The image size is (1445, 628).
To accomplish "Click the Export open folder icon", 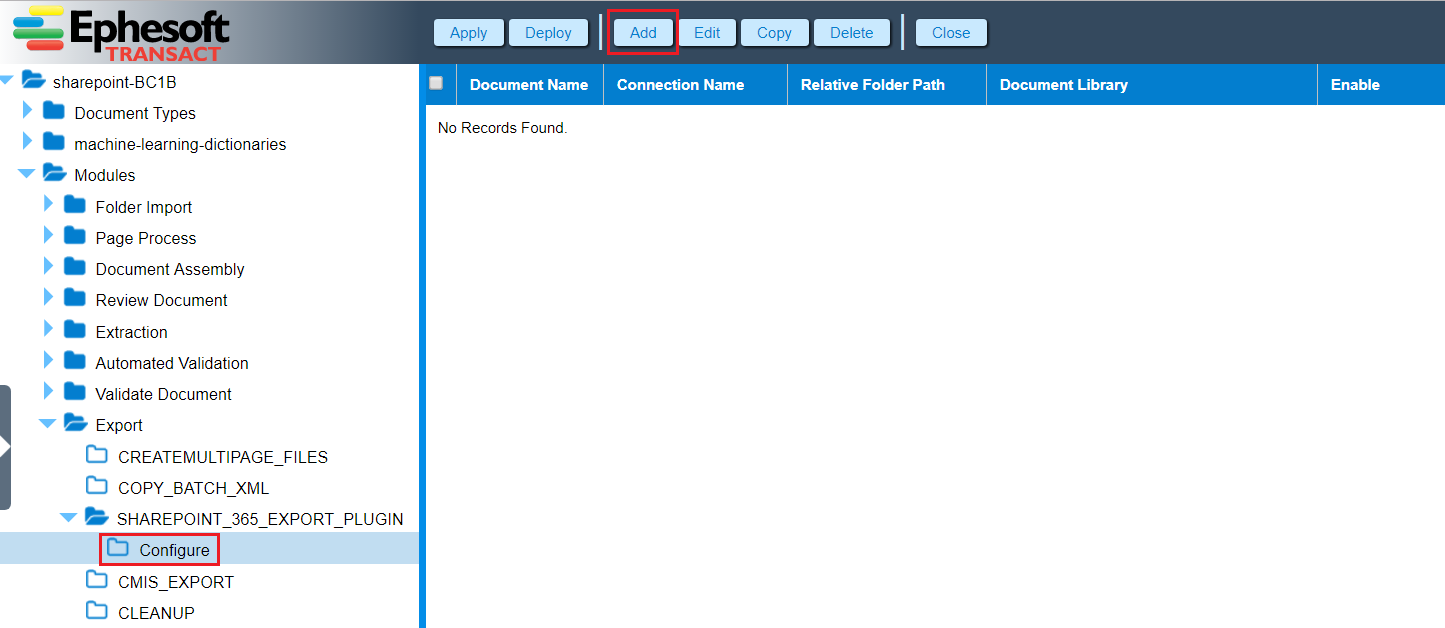I will 75,423.
